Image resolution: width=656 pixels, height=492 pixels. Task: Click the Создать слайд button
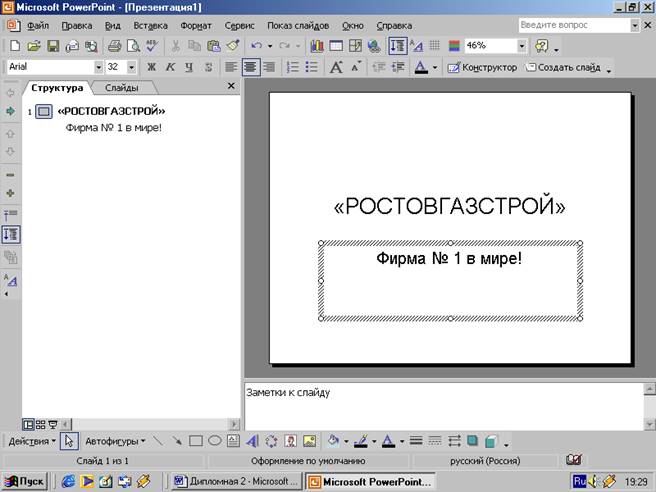(563, 67)
